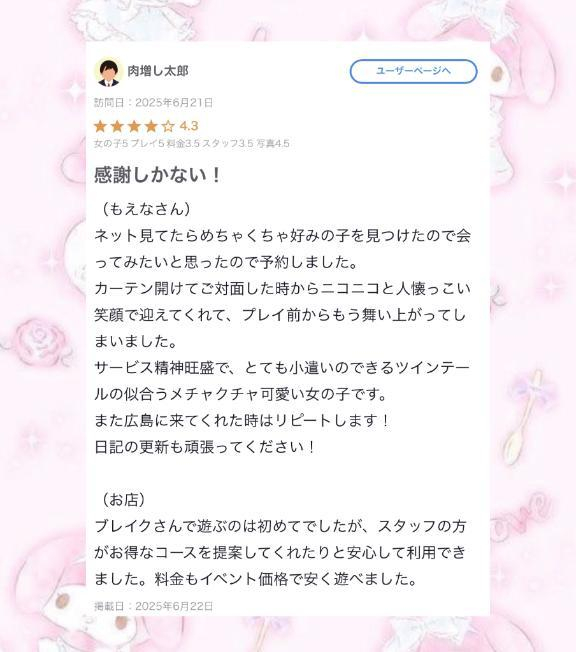Click the (お店) section heading

123,499
